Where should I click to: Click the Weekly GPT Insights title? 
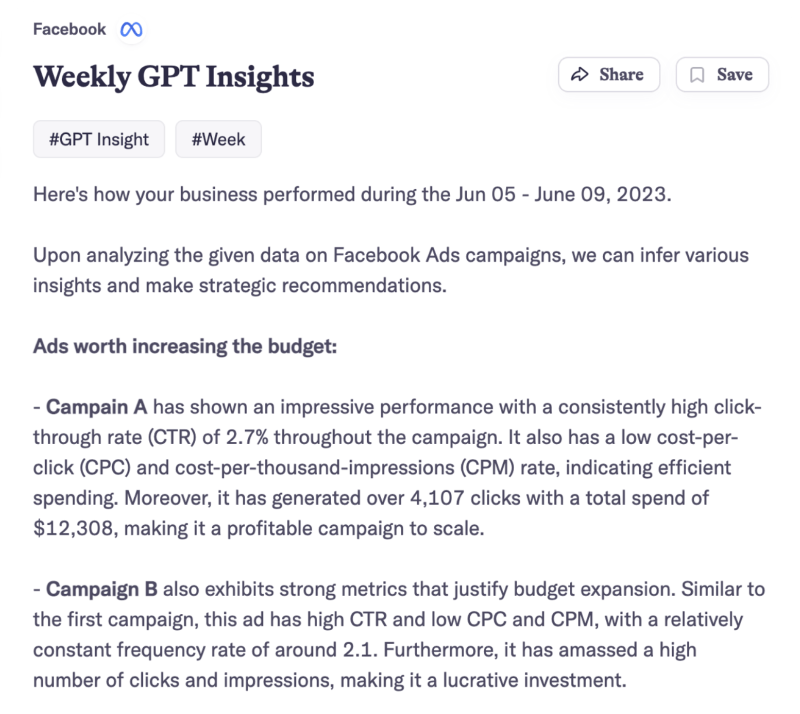point(174,76)
